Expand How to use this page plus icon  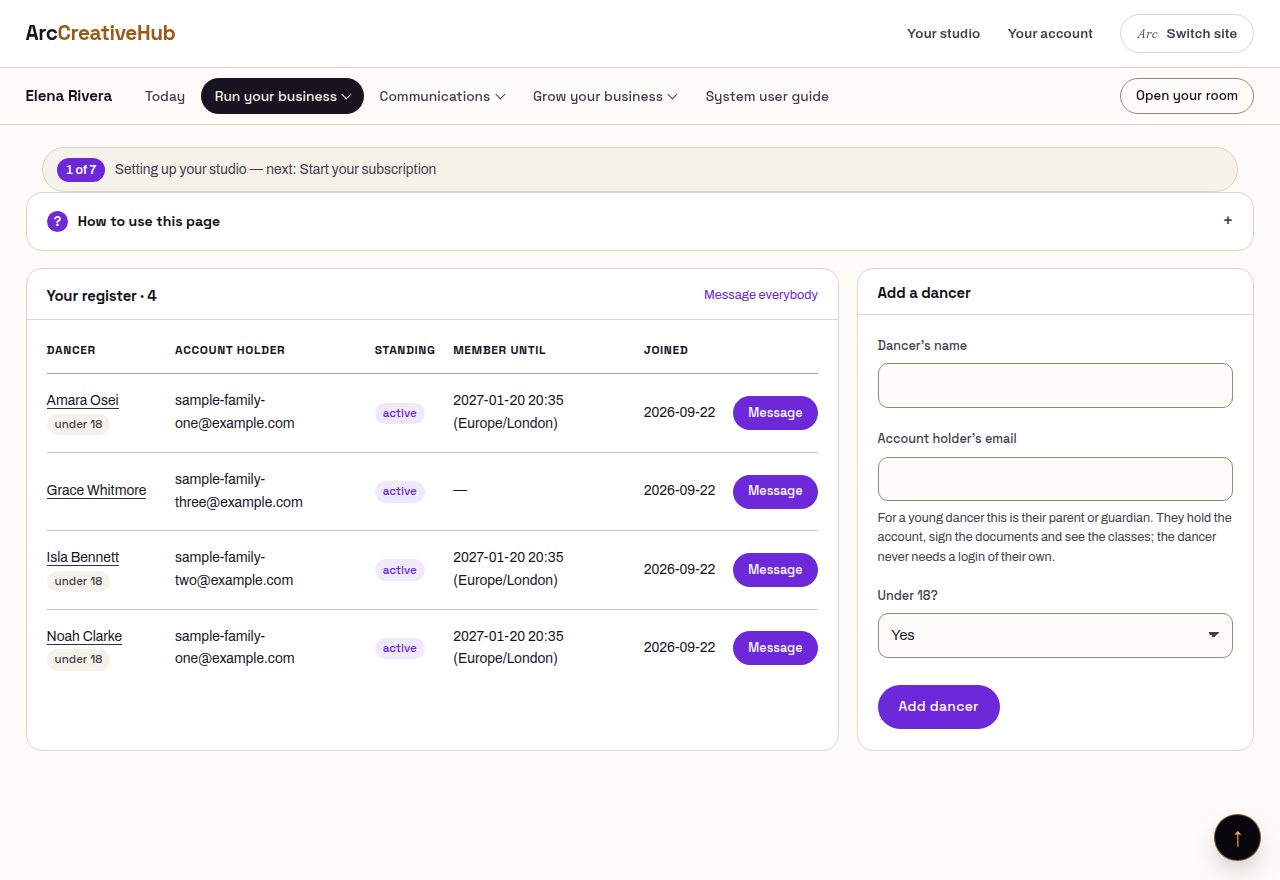[1228, 221]
